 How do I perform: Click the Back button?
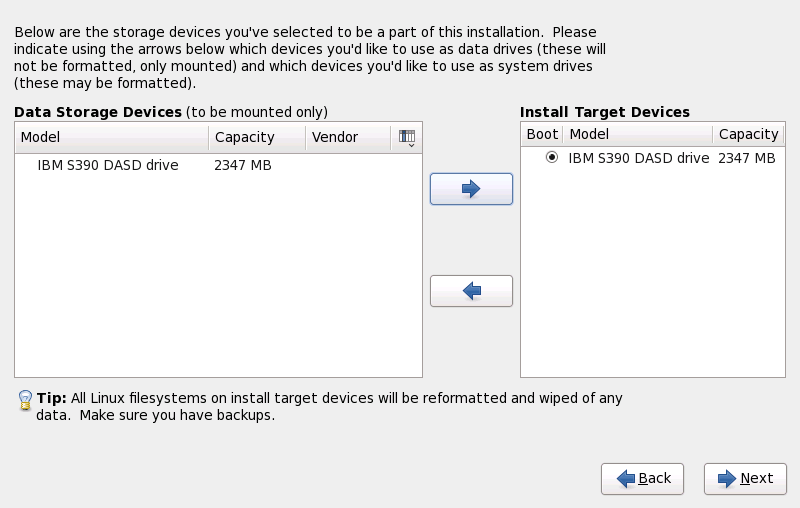tap(642, 478)
